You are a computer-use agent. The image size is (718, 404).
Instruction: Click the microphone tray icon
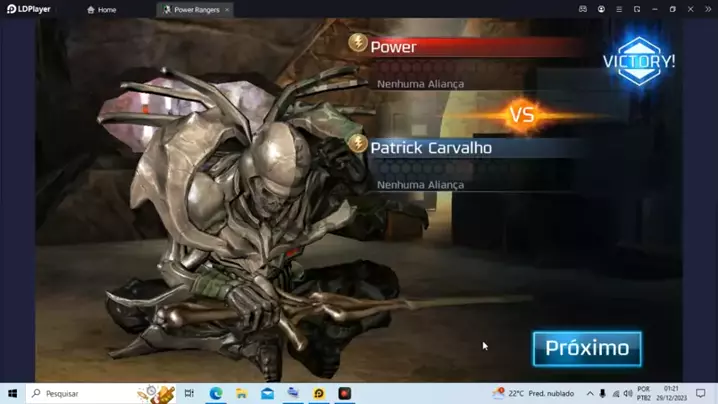pyautogui.click(x=603, y=393)
